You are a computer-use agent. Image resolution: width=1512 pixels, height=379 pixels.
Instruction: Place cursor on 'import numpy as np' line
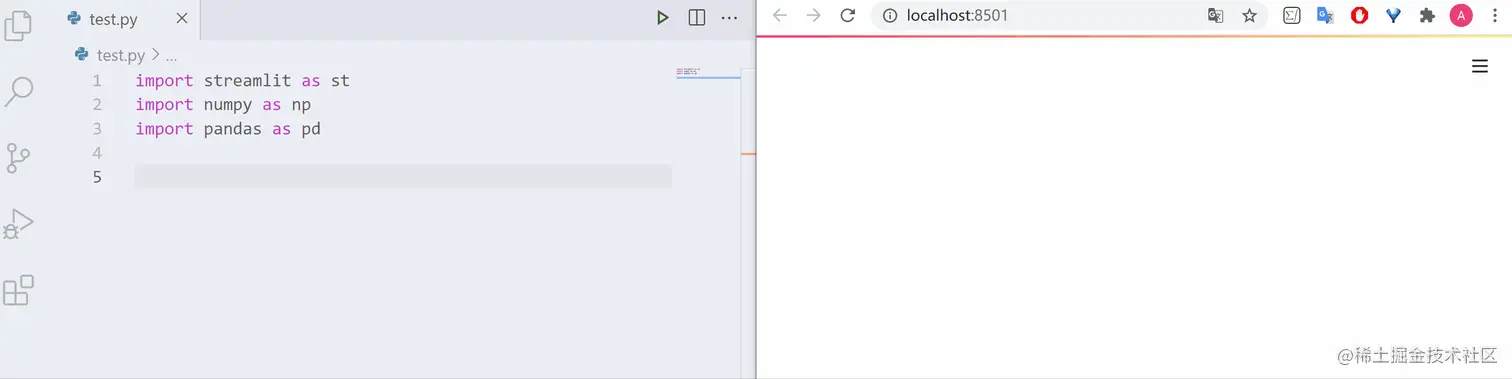tap(223, 104)
